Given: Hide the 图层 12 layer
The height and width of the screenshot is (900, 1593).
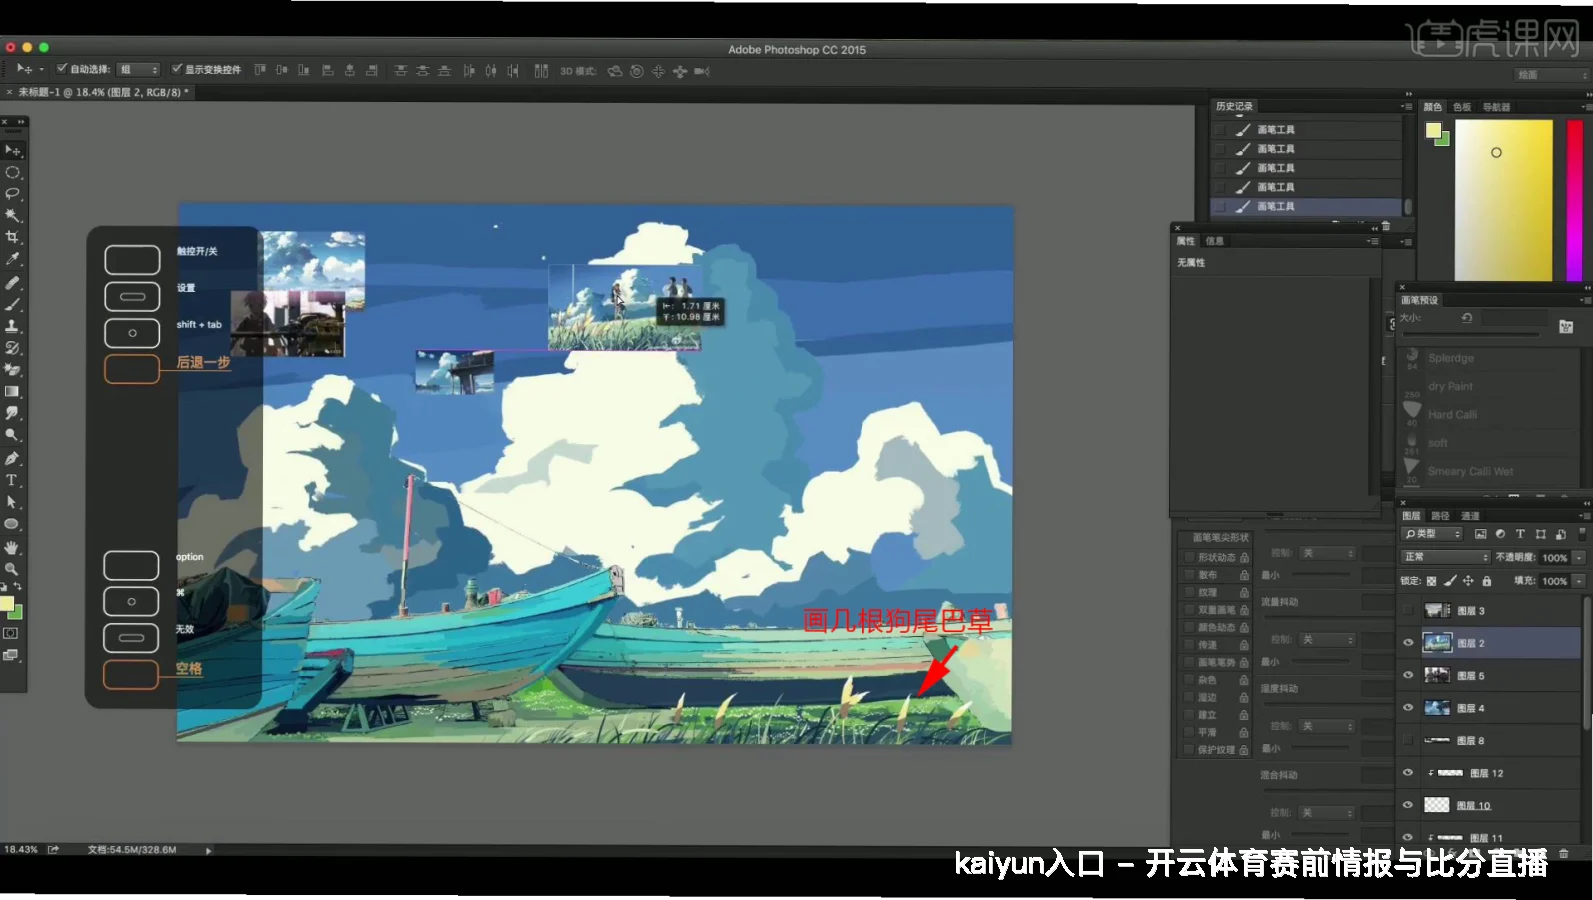Looking at the screenshot, I should pyautogui.click(x=1408, y=773).
